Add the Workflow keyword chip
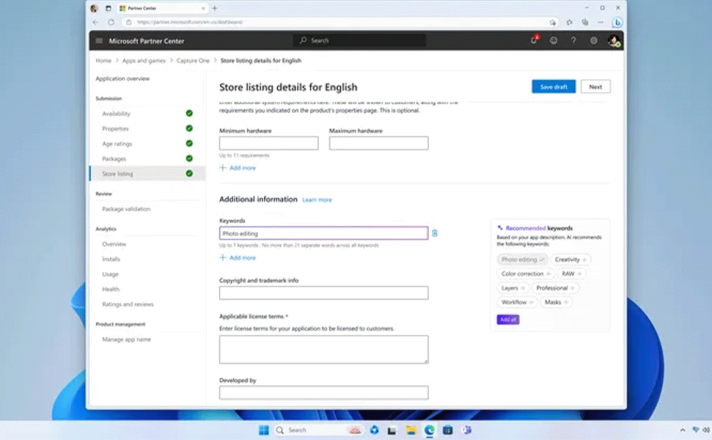The width and height of the screenshot is (712, 440). click(x=517, y=302)
